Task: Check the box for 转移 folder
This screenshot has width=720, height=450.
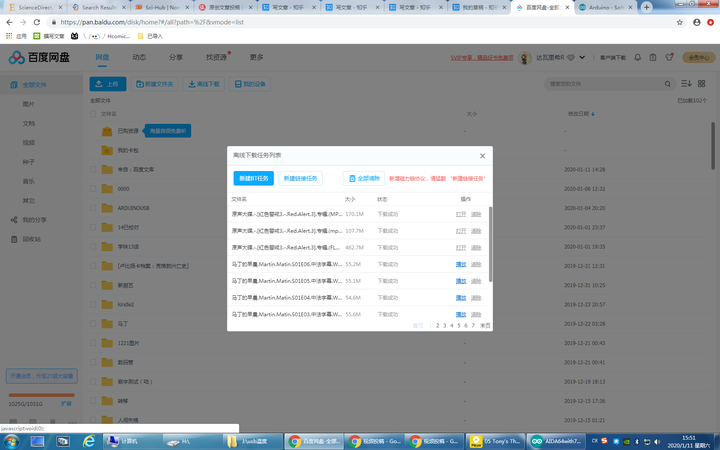Action: tap(93, 401)
